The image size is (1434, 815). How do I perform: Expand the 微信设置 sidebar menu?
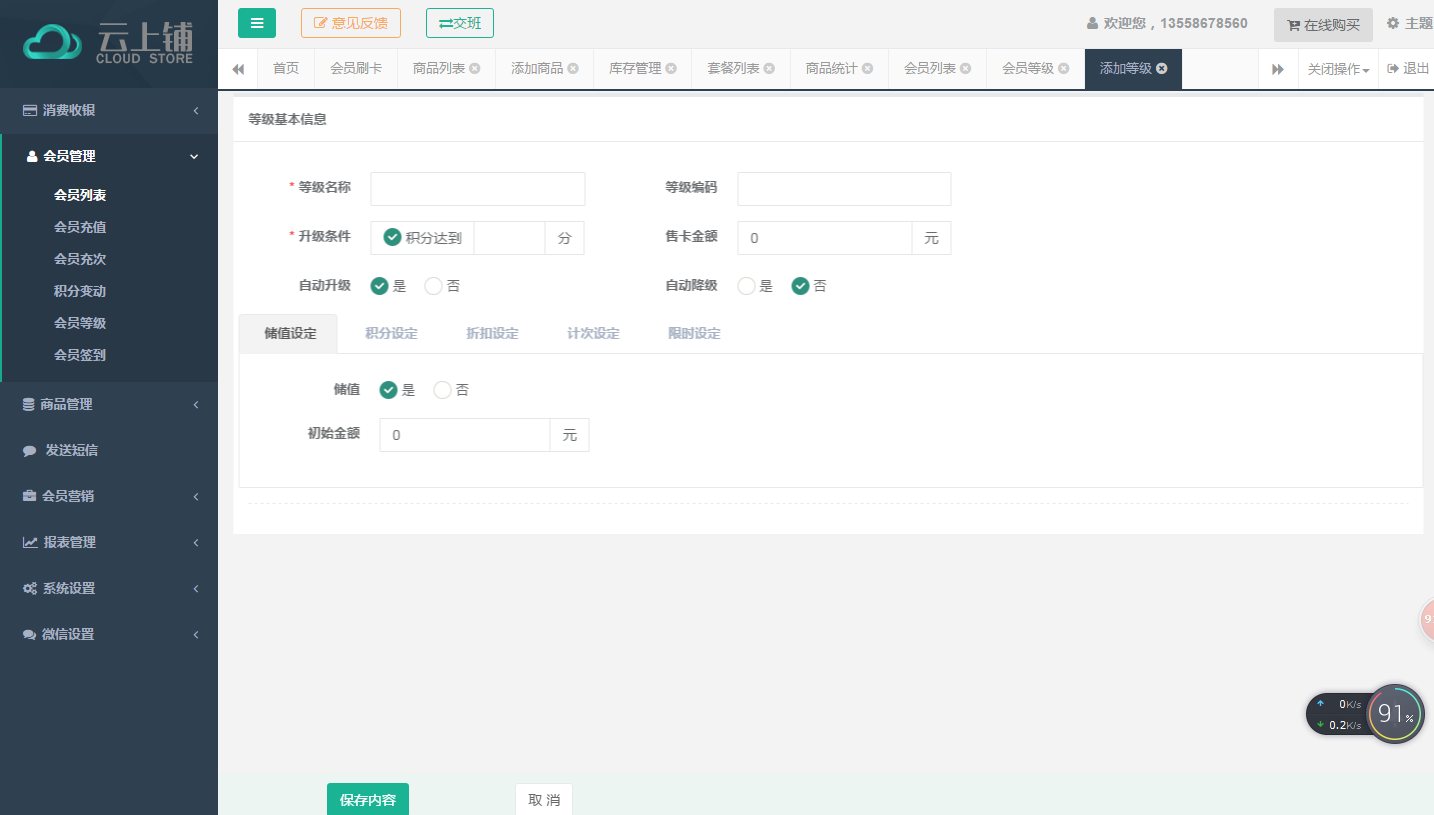click(109, 634)
